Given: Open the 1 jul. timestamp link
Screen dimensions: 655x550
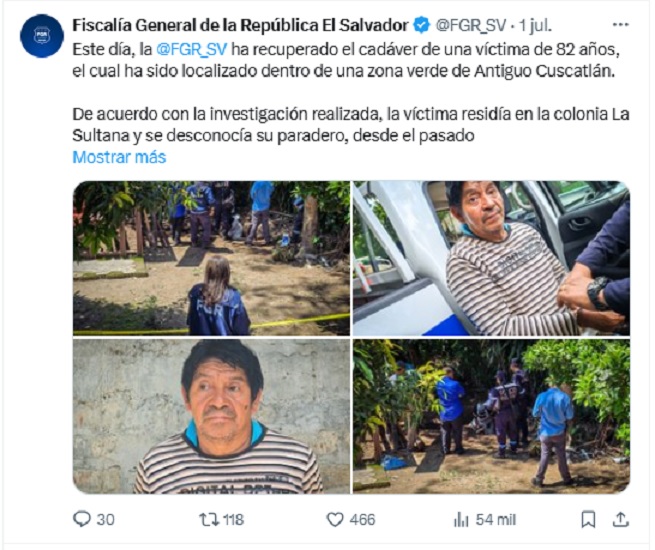Looking at the screenshot, I should (x=535, y=25).
